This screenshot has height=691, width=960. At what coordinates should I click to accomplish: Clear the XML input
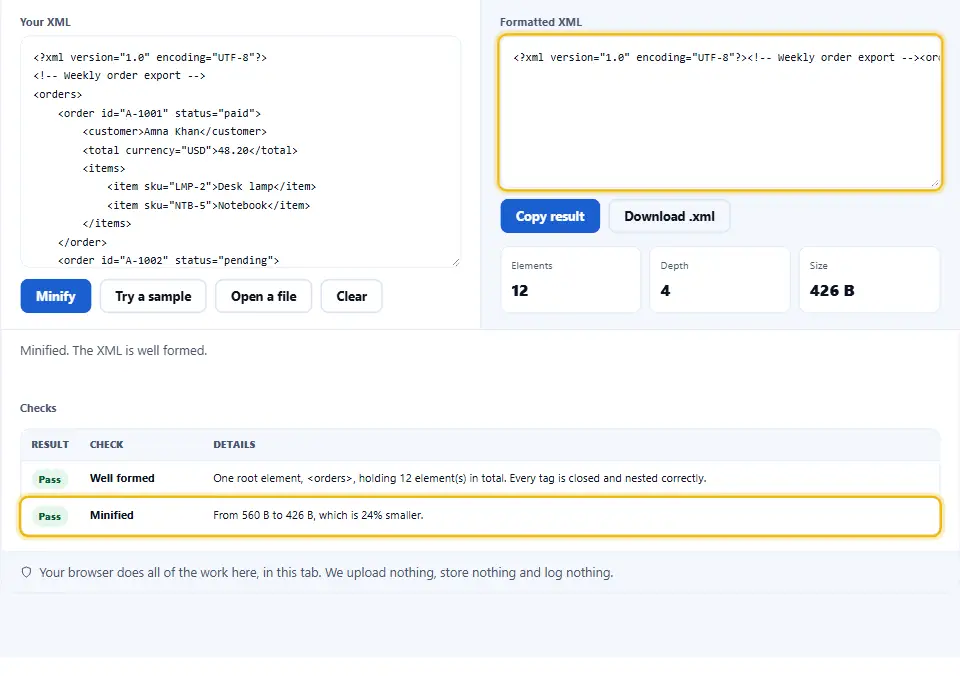pos(351,296)
